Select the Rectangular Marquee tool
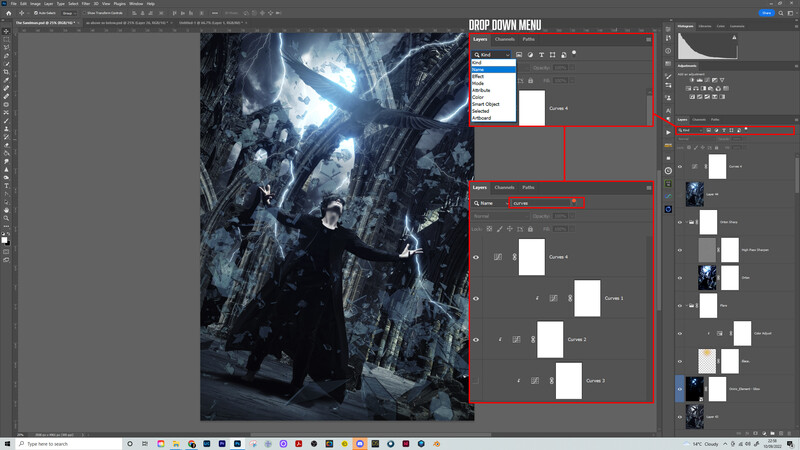The width and height of the screenshot is (800, 450). [x=6, y=39]
